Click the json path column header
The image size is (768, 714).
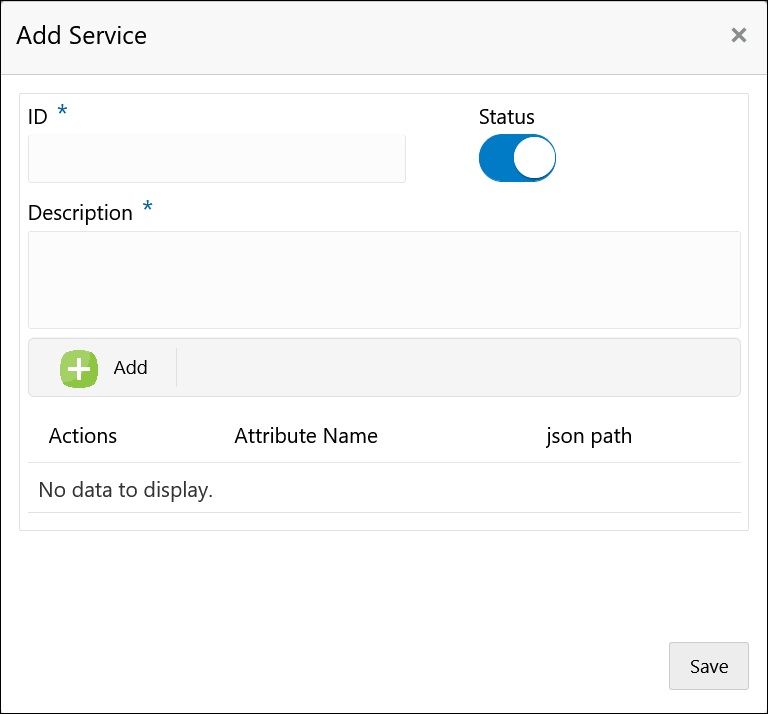[589, 436]
